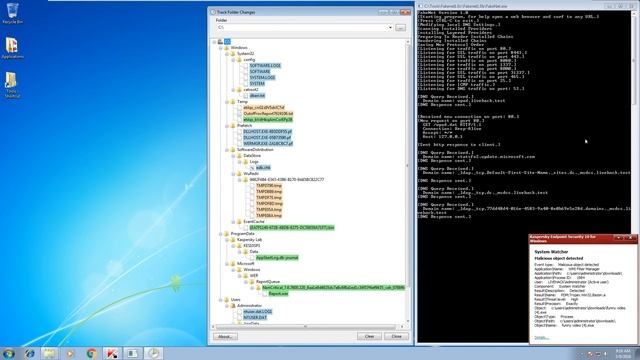Open the Tools folder desktop icon
Image resolution: width=640 pixels, height=360 pixels.
pyautogui.click(x=11, y=85)
